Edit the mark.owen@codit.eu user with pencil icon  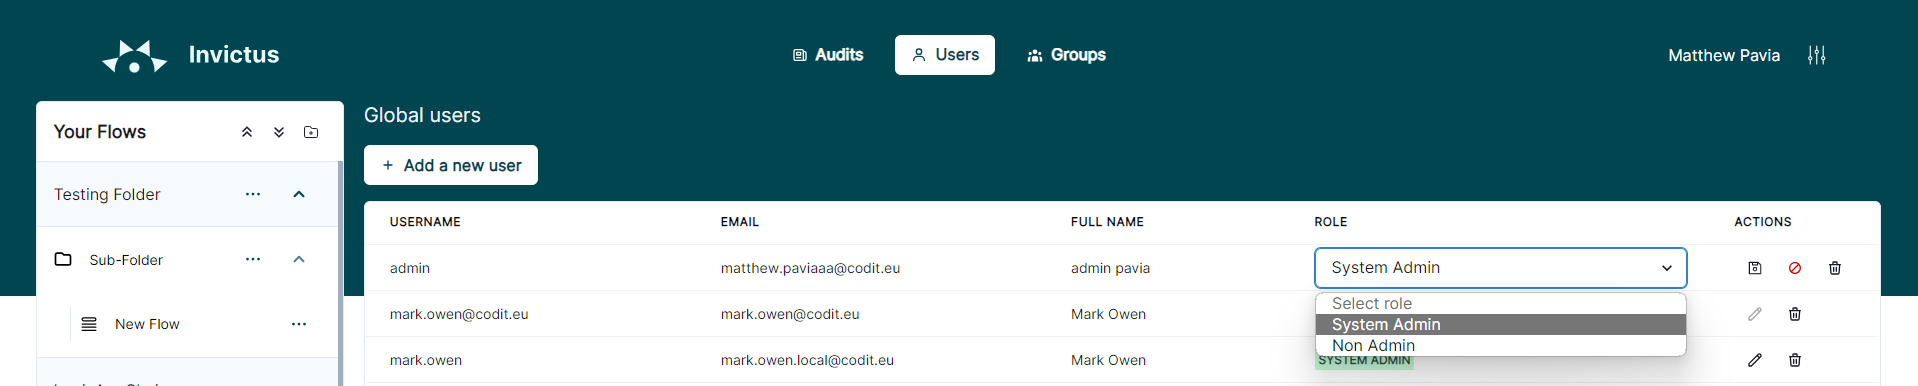(x=1755, y=314)
